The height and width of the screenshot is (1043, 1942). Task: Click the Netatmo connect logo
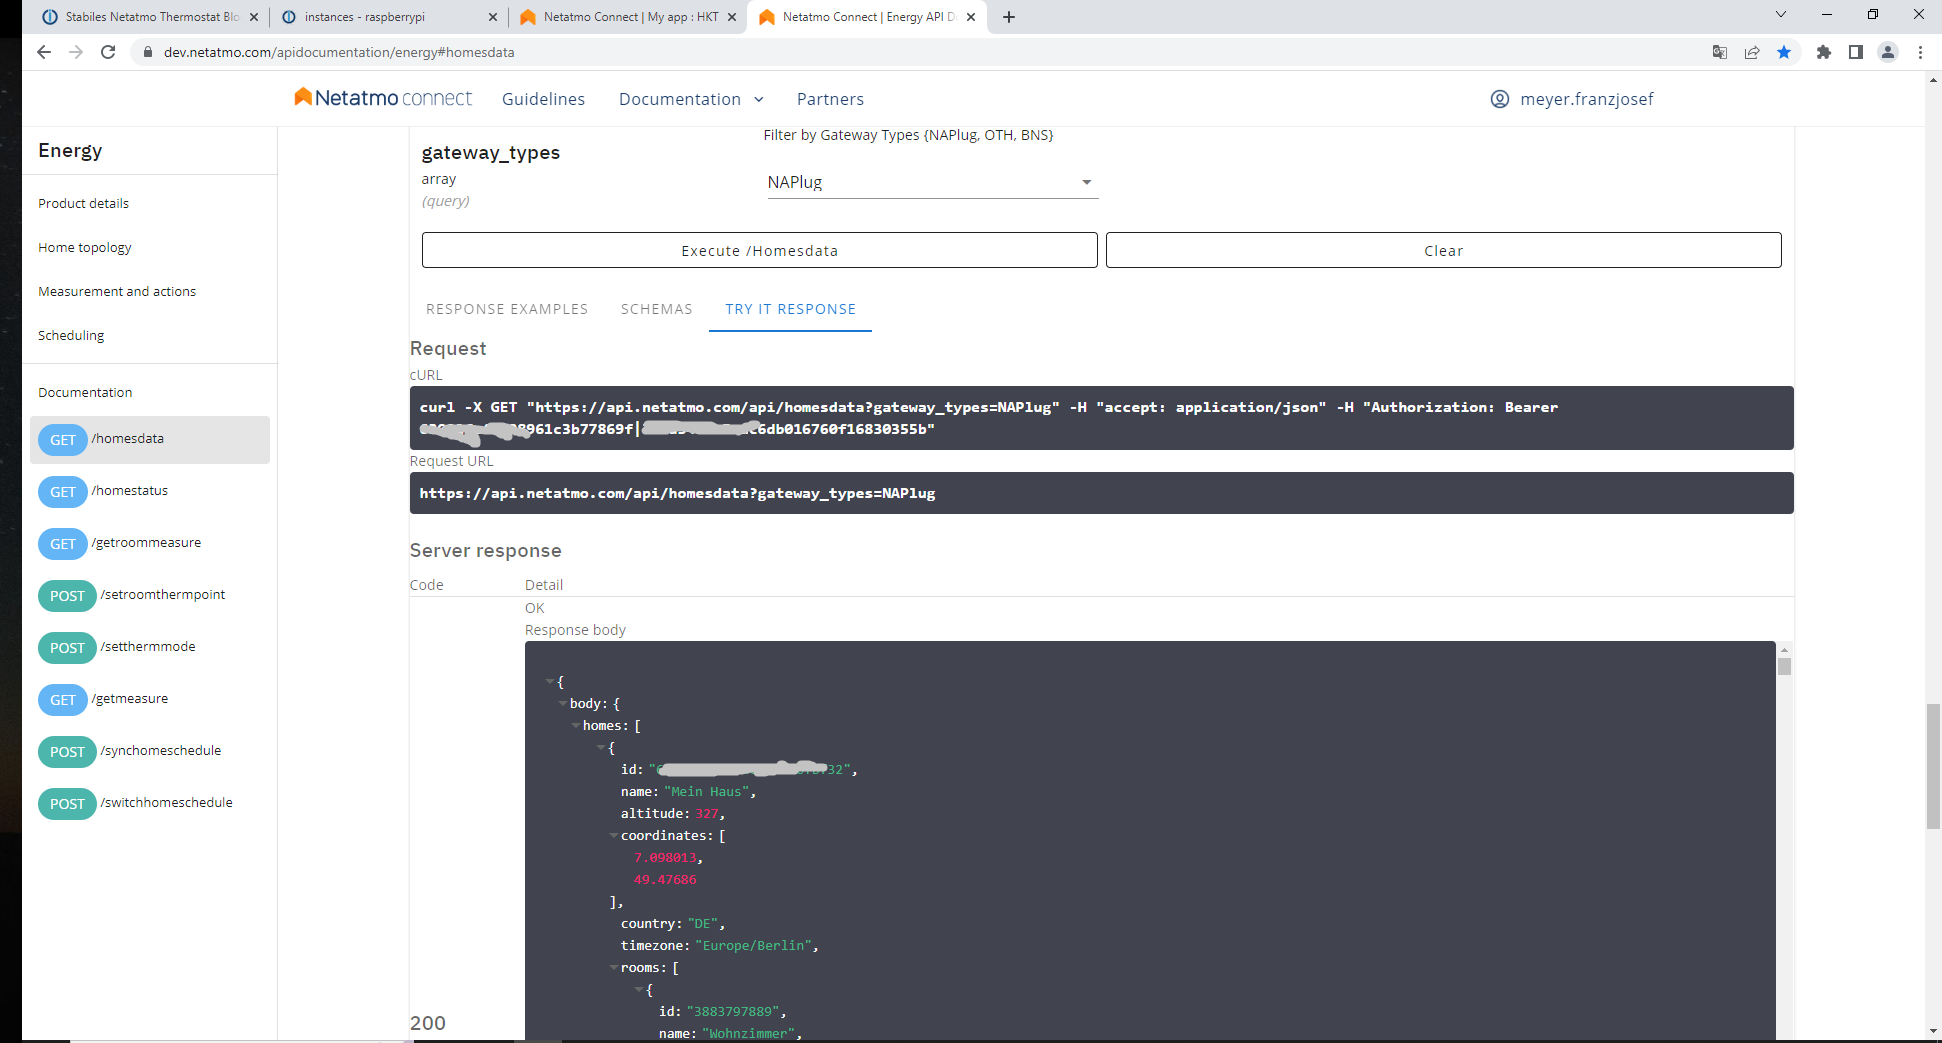(x=383, y=98)
